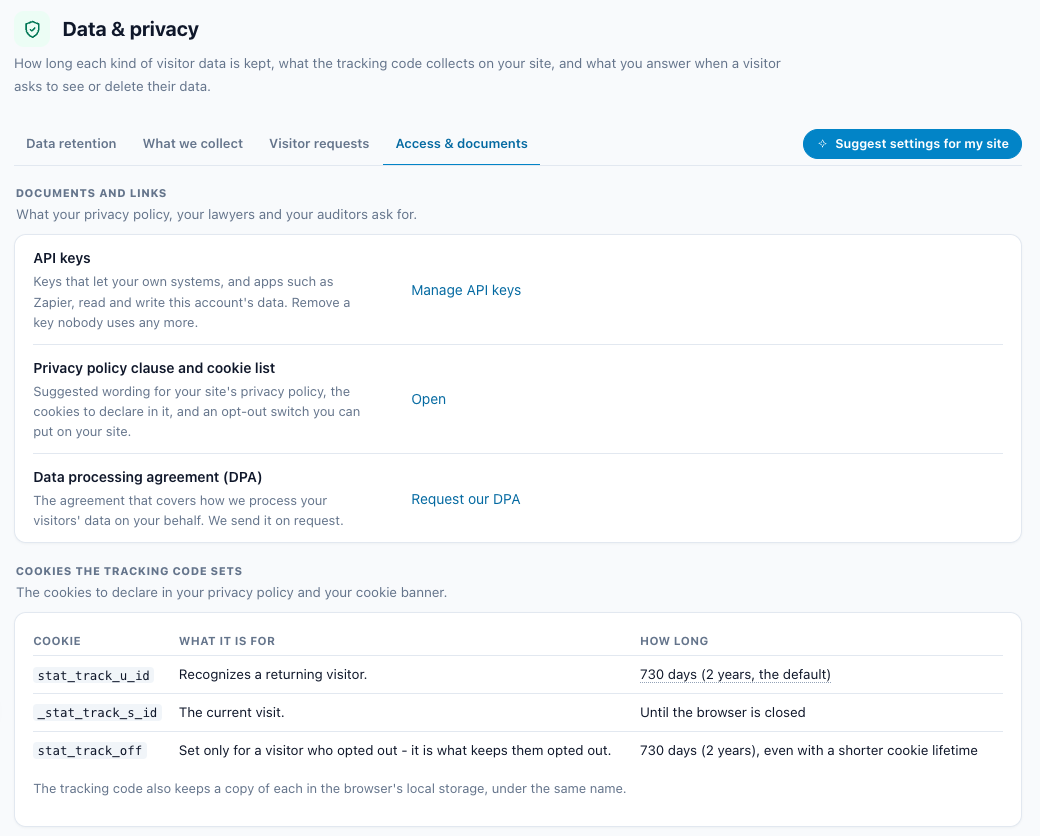Viewport: 1040px width, 836px height.
Task: Click the Request our DPA link
Action: (466, 499)
